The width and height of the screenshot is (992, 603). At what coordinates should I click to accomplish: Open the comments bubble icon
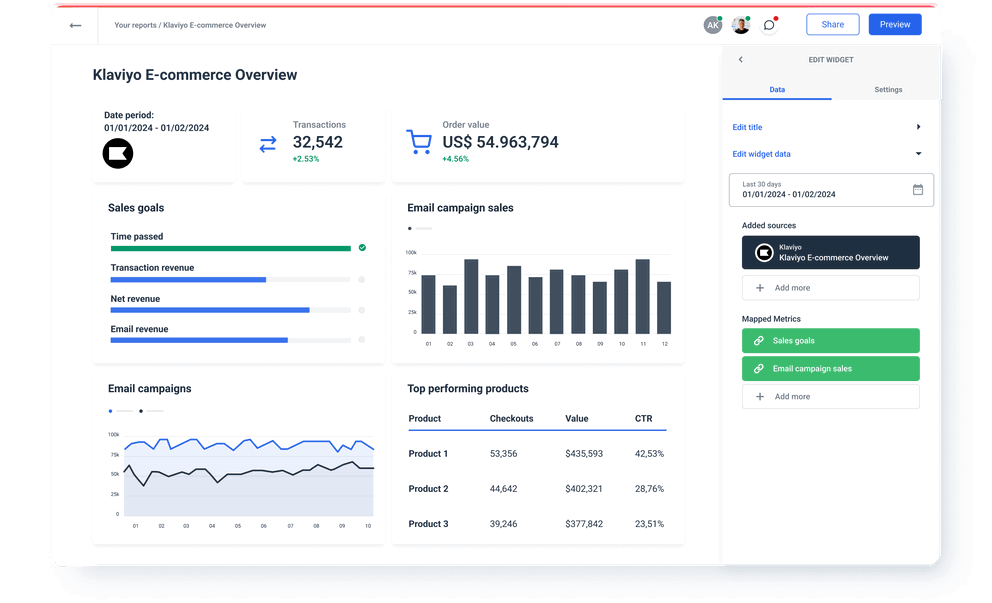[x=769, y=24]
